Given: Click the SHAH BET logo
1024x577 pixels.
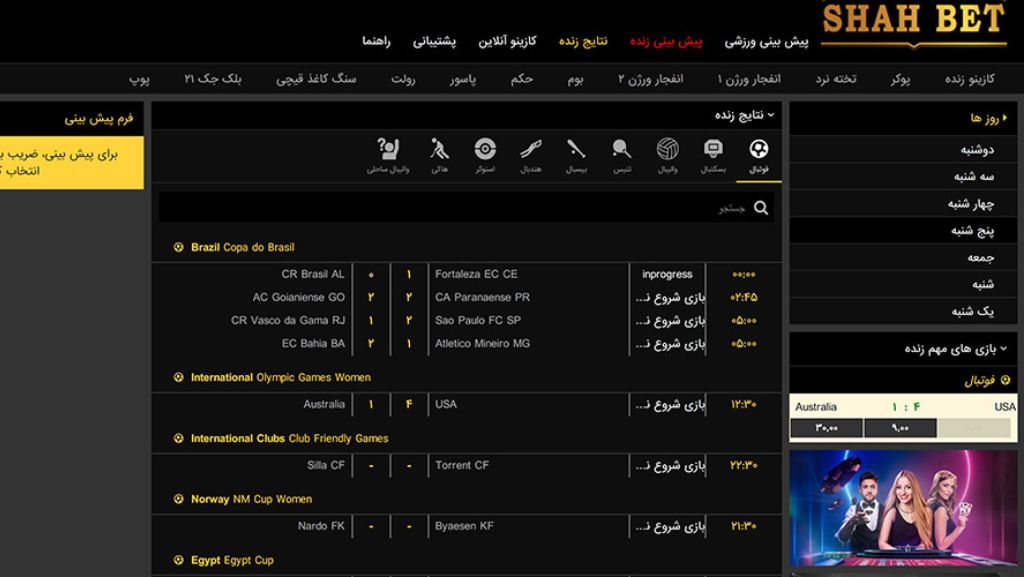Looking at the screenshot, I should pos(914,23).
